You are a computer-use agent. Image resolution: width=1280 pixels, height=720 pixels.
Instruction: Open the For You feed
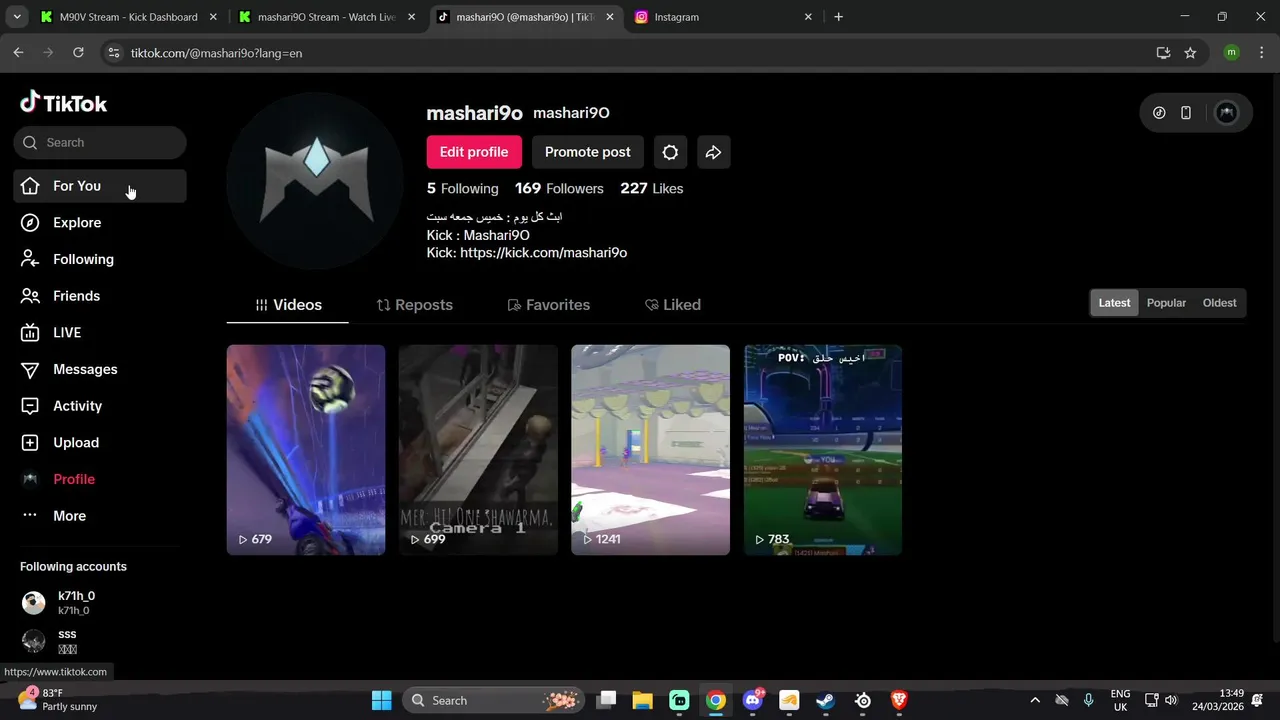point(100,186)
